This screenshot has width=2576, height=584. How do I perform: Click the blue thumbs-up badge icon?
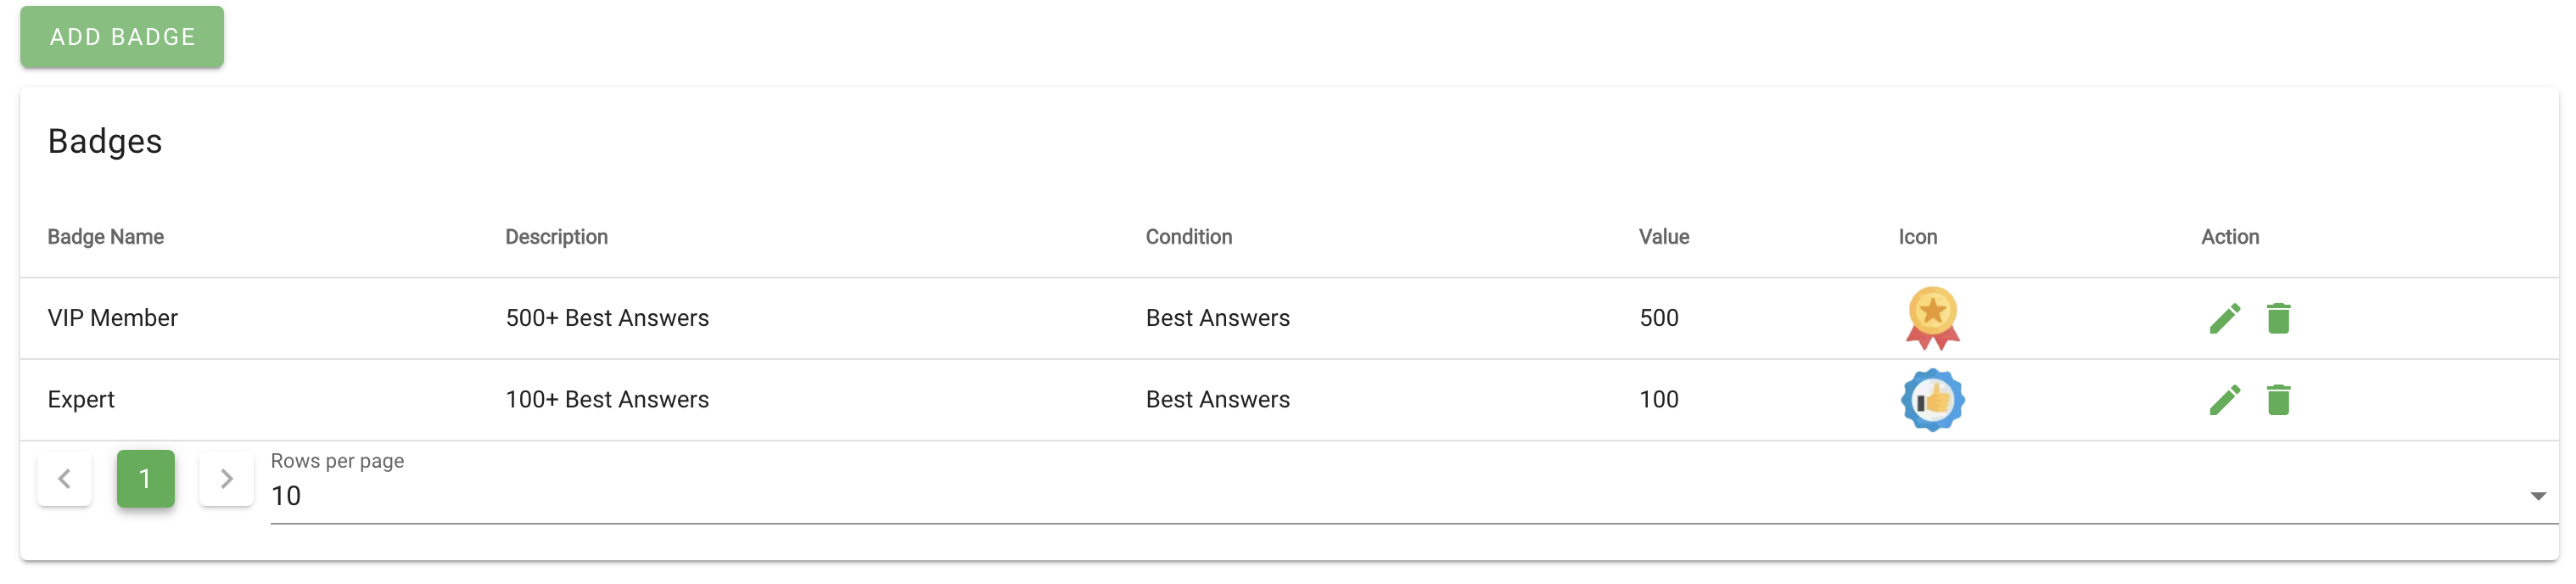click(1932, 400)
